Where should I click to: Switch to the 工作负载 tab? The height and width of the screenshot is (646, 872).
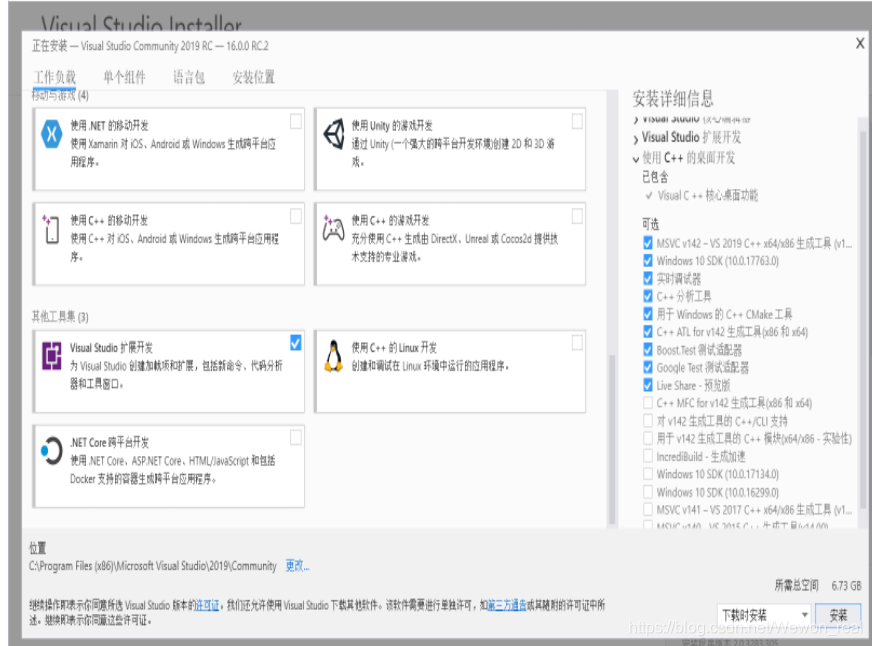pos(54,77)
